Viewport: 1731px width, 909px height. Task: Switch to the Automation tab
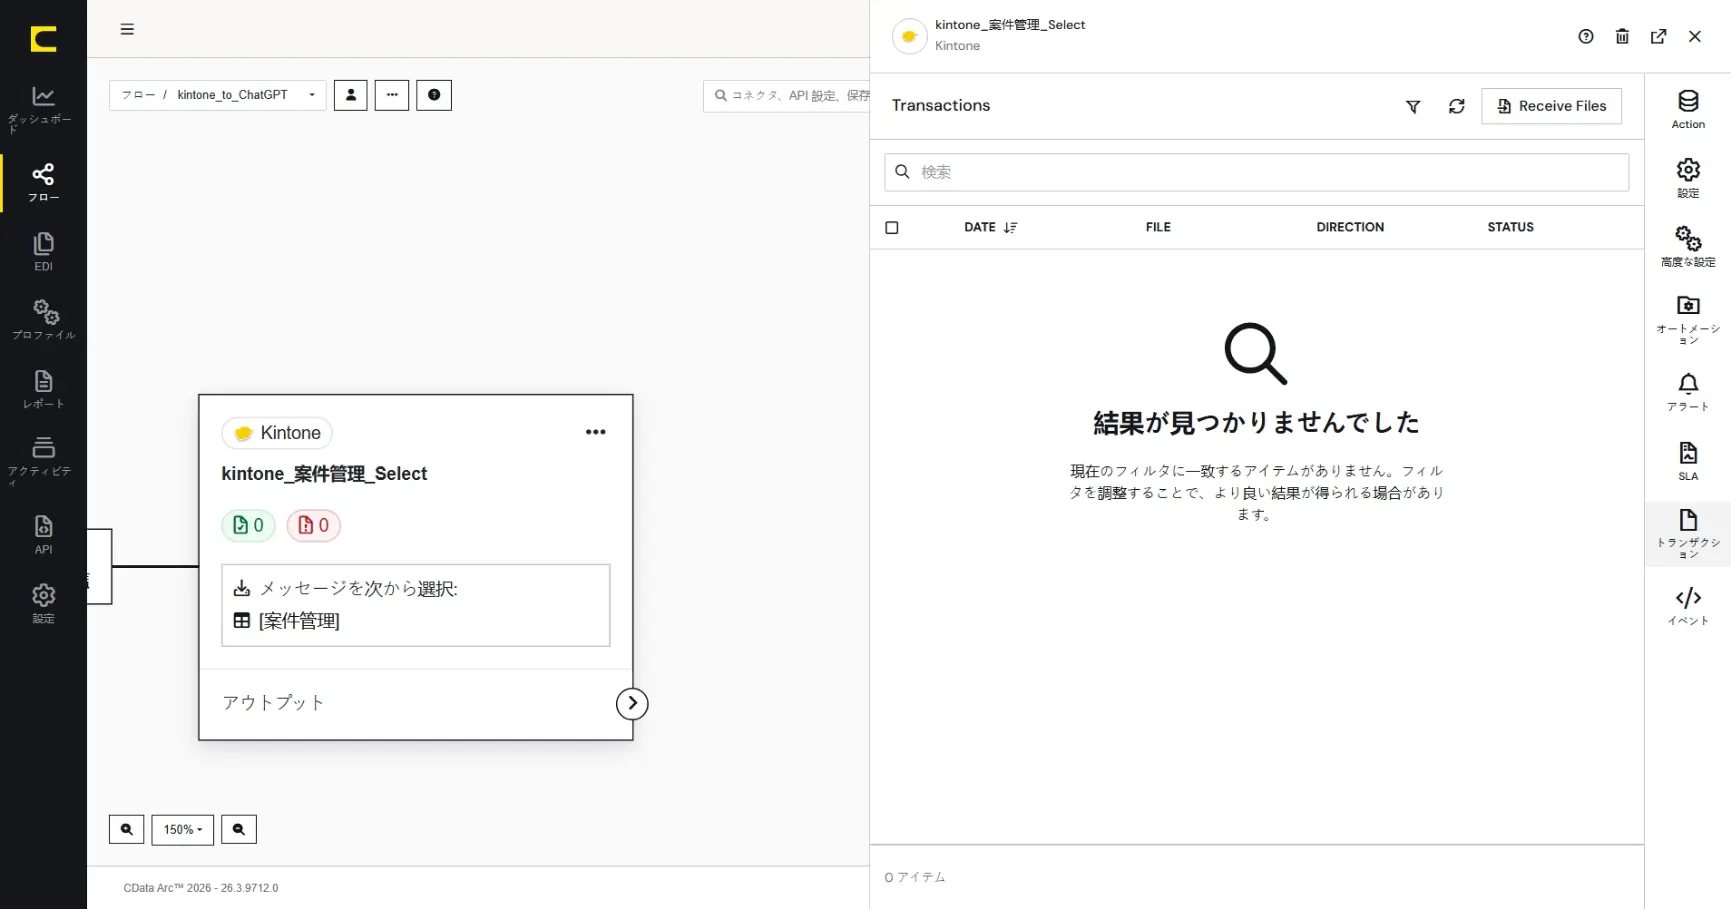click(1688, 320)
